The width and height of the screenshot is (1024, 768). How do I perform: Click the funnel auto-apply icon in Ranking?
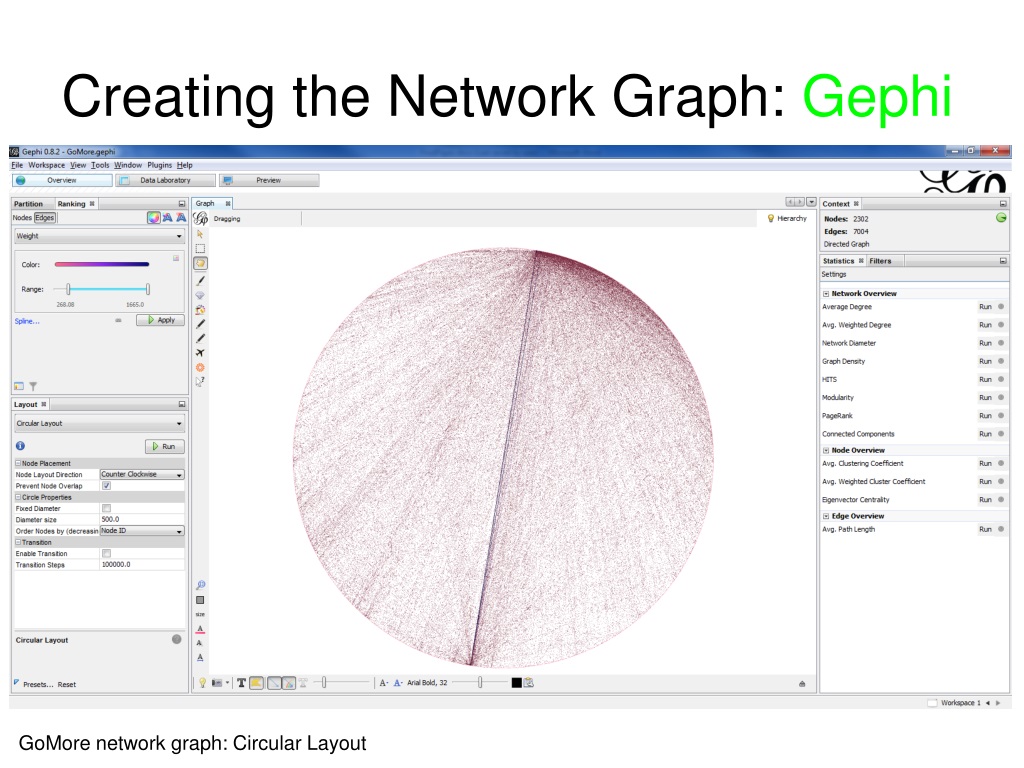(33, 387)
